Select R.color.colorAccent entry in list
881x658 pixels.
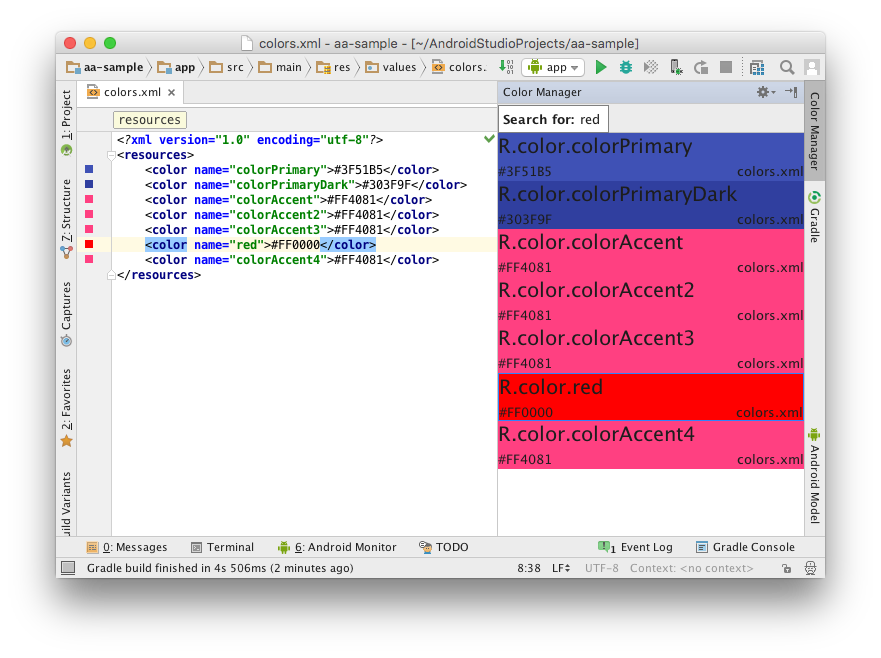pos(651,252)
